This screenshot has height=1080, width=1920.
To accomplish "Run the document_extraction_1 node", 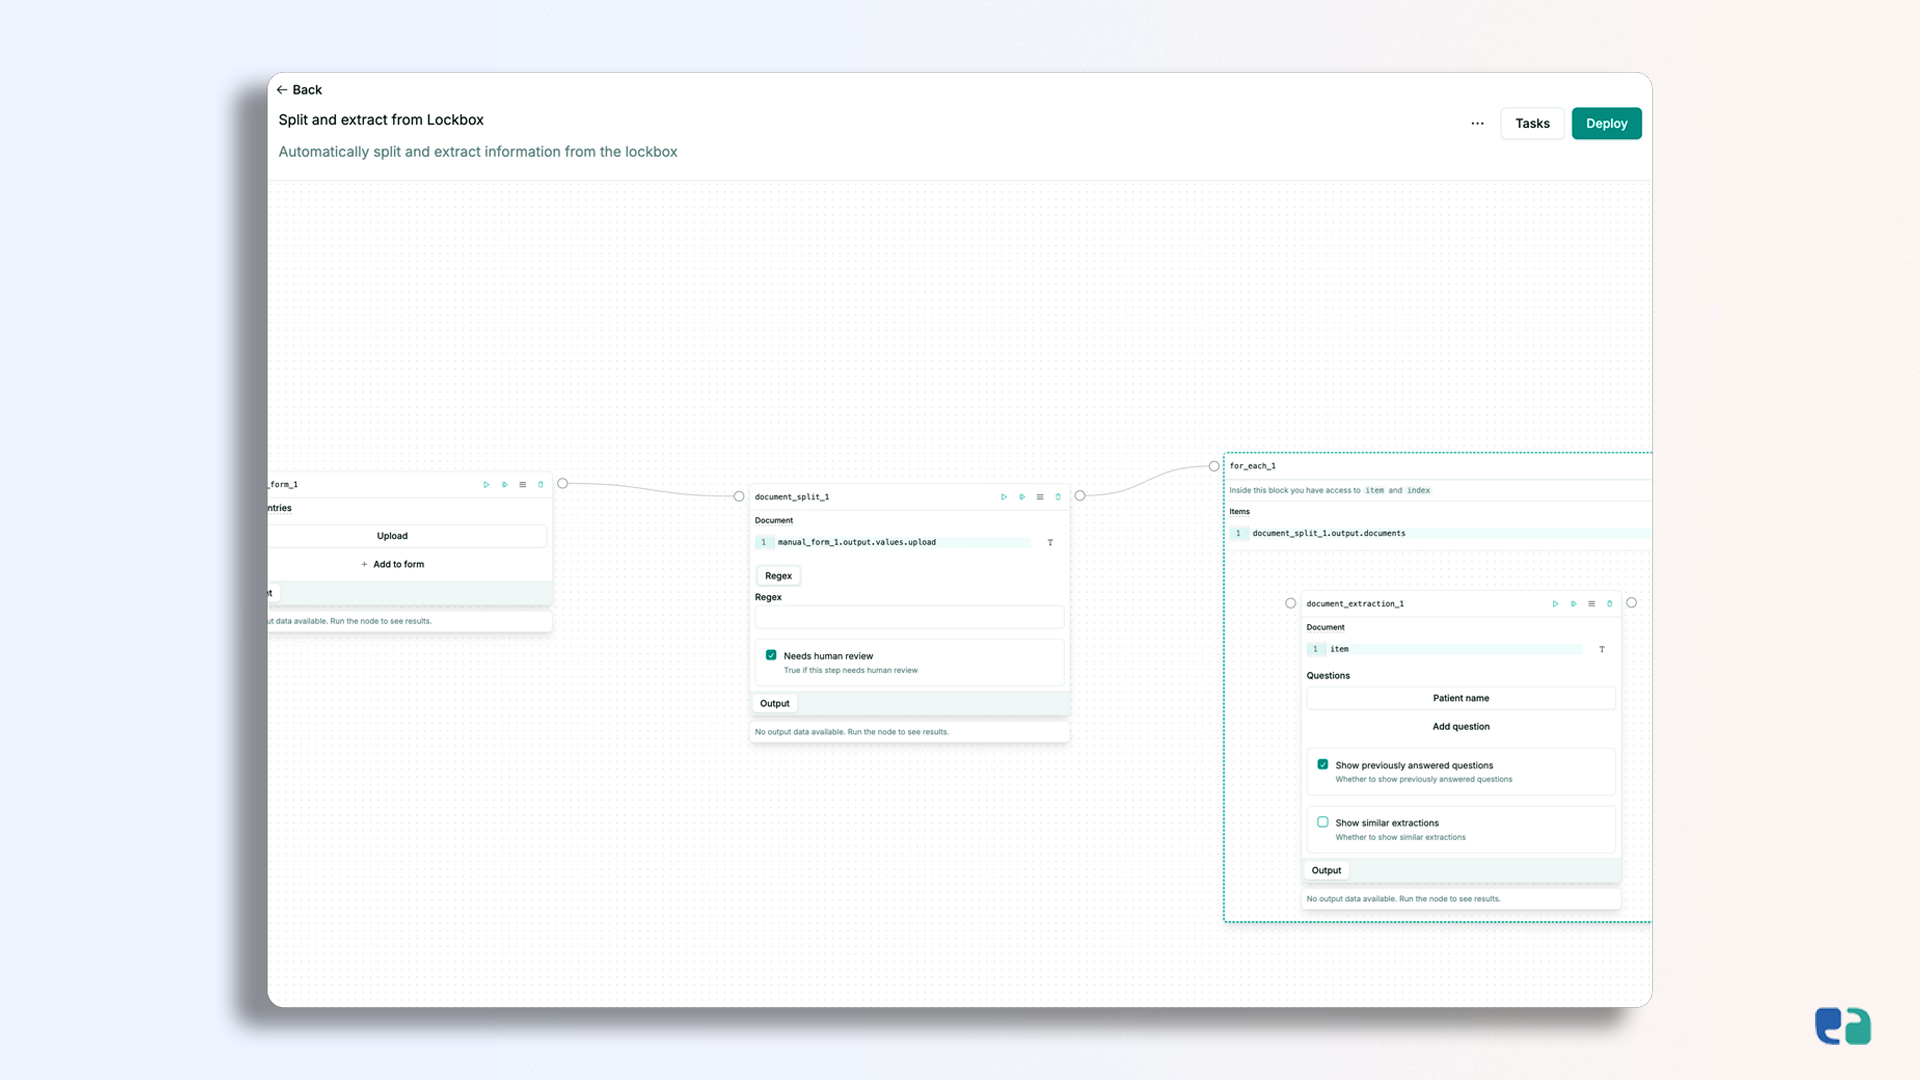I will [1556, 604].
